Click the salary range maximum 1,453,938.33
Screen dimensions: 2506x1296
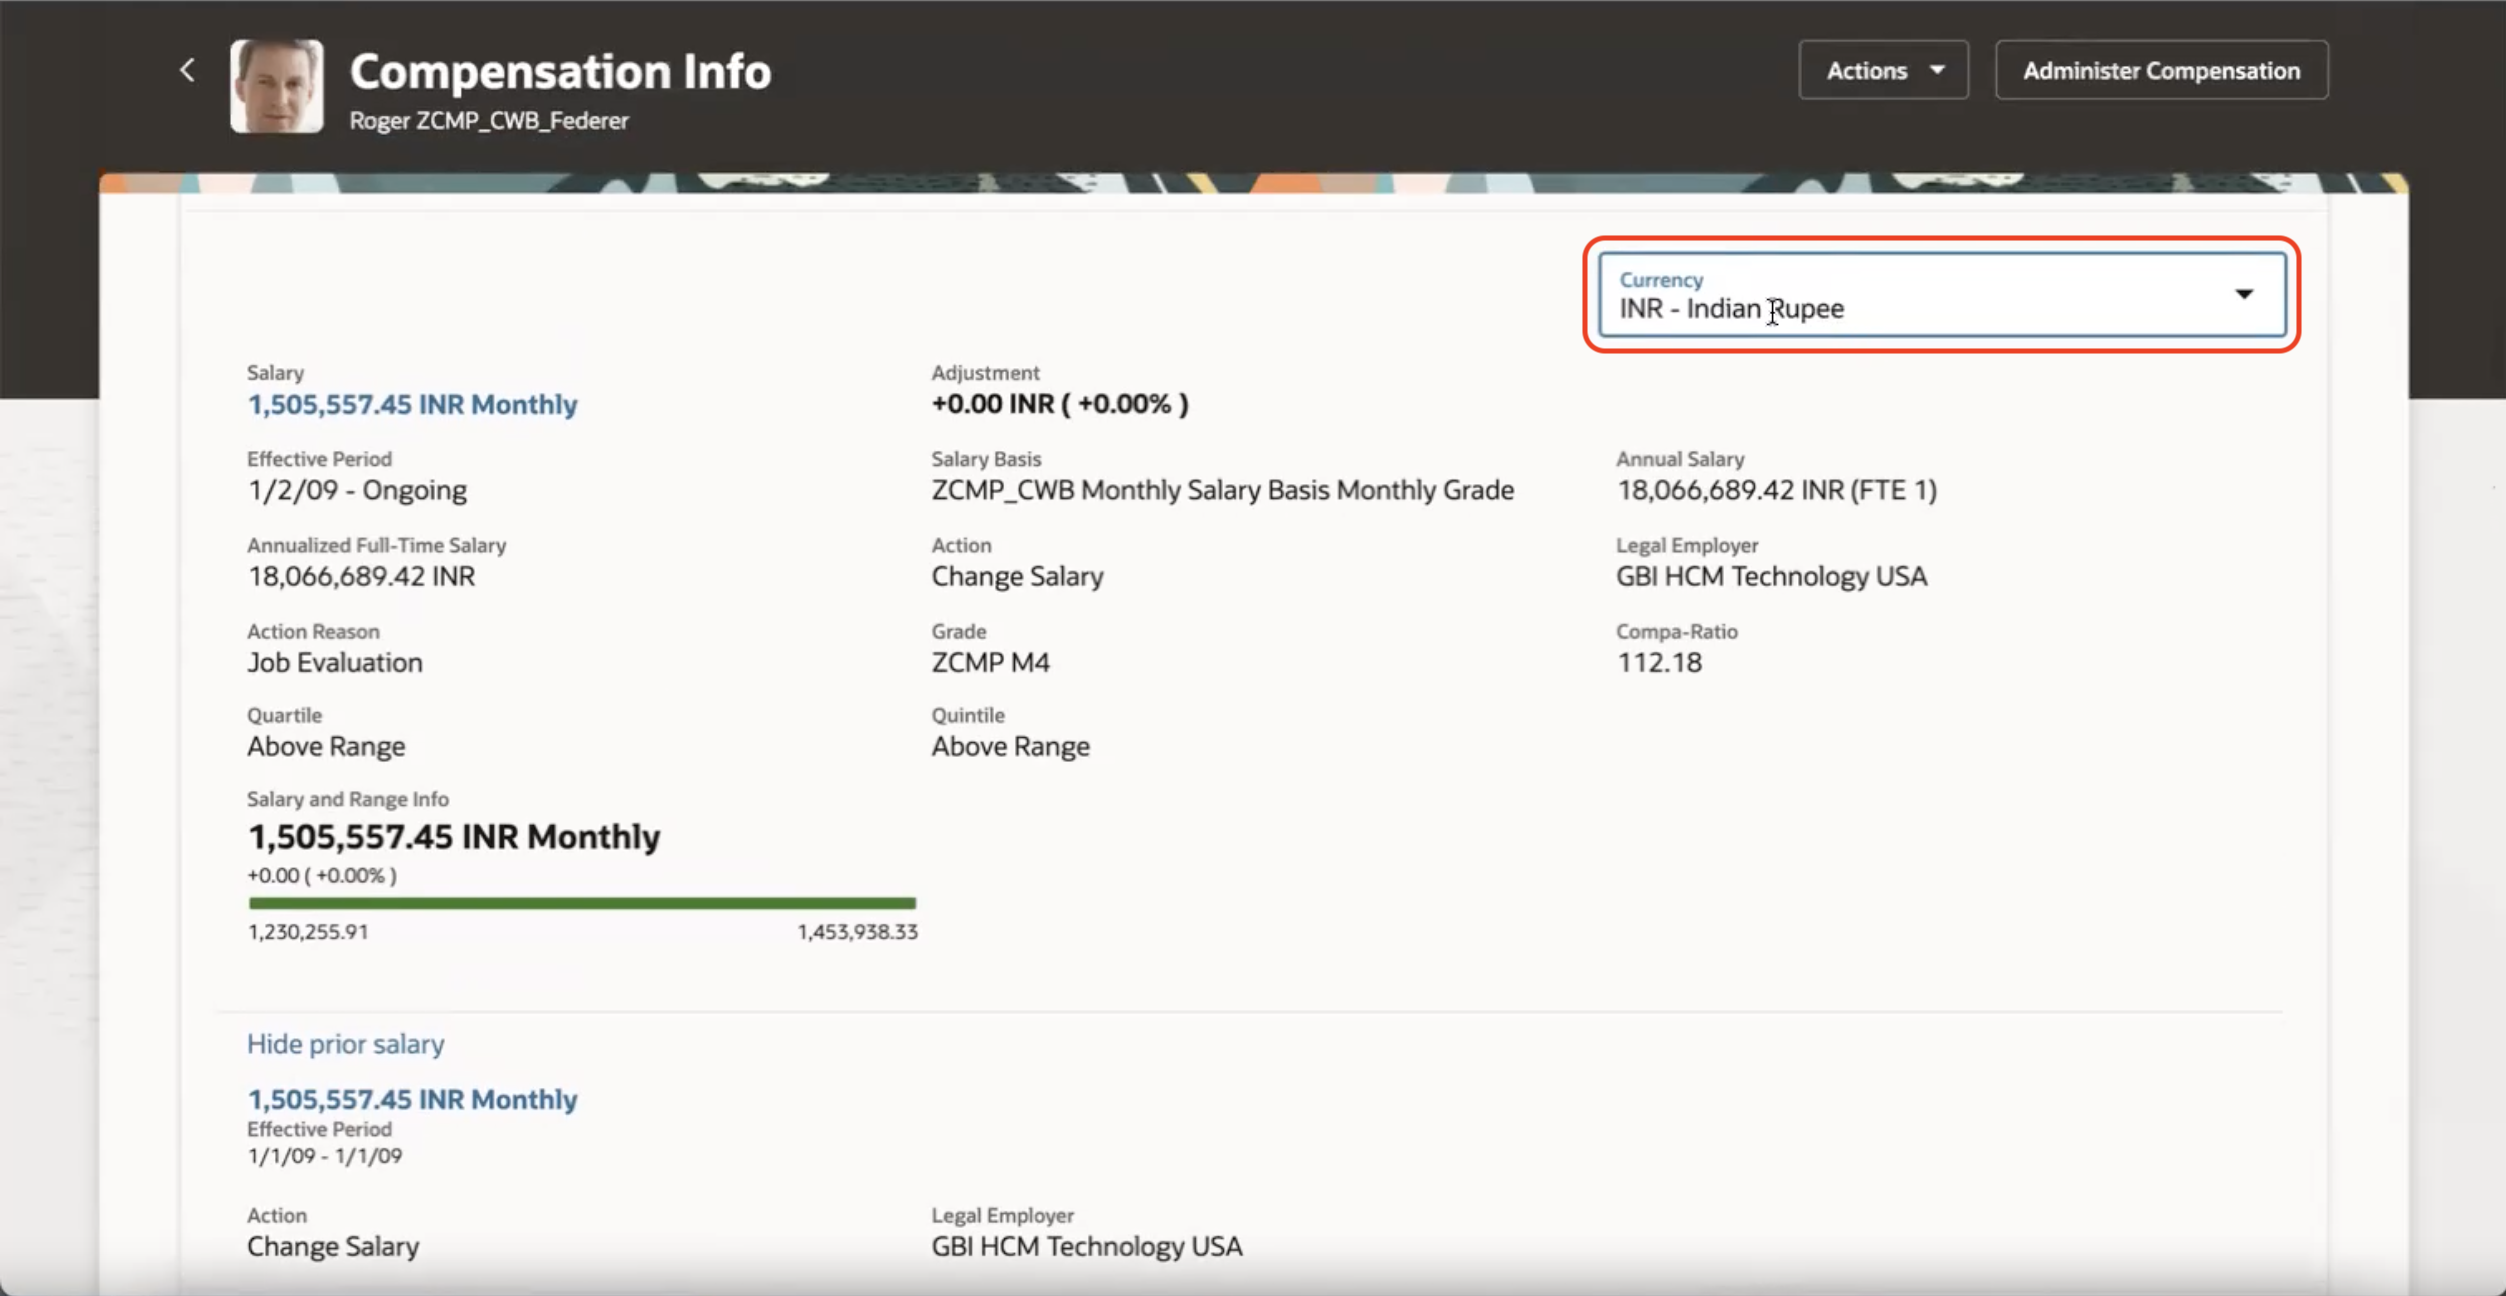(857, 932)
